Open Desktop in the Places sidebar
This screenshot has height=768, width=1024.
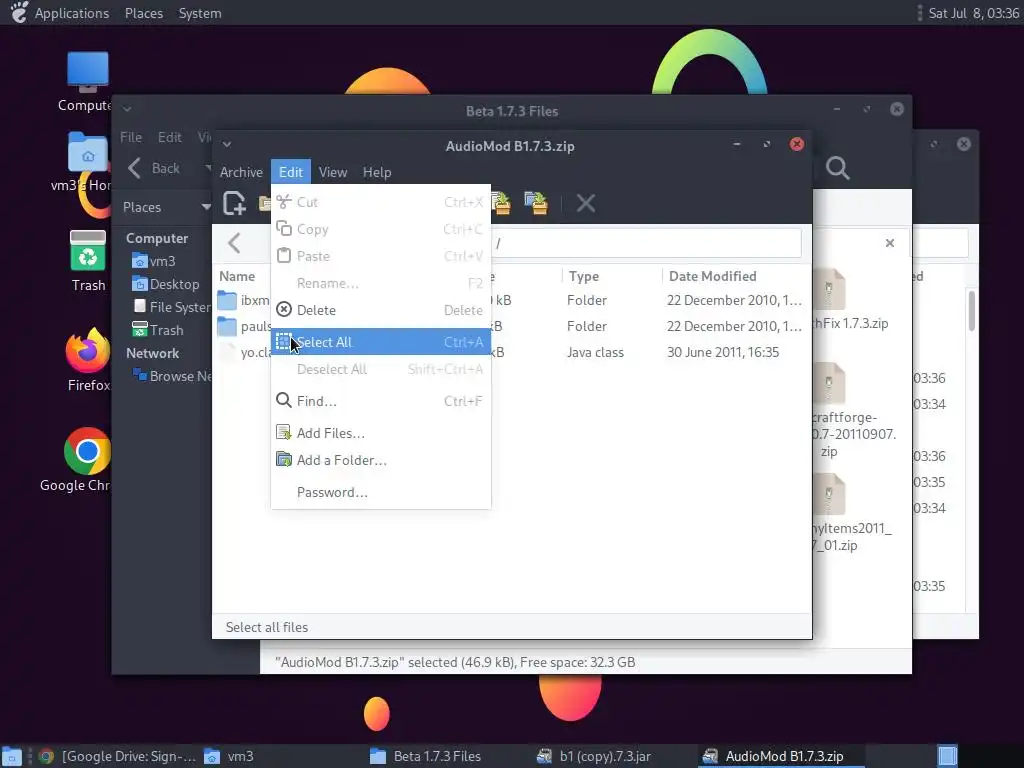pos(165,284)
